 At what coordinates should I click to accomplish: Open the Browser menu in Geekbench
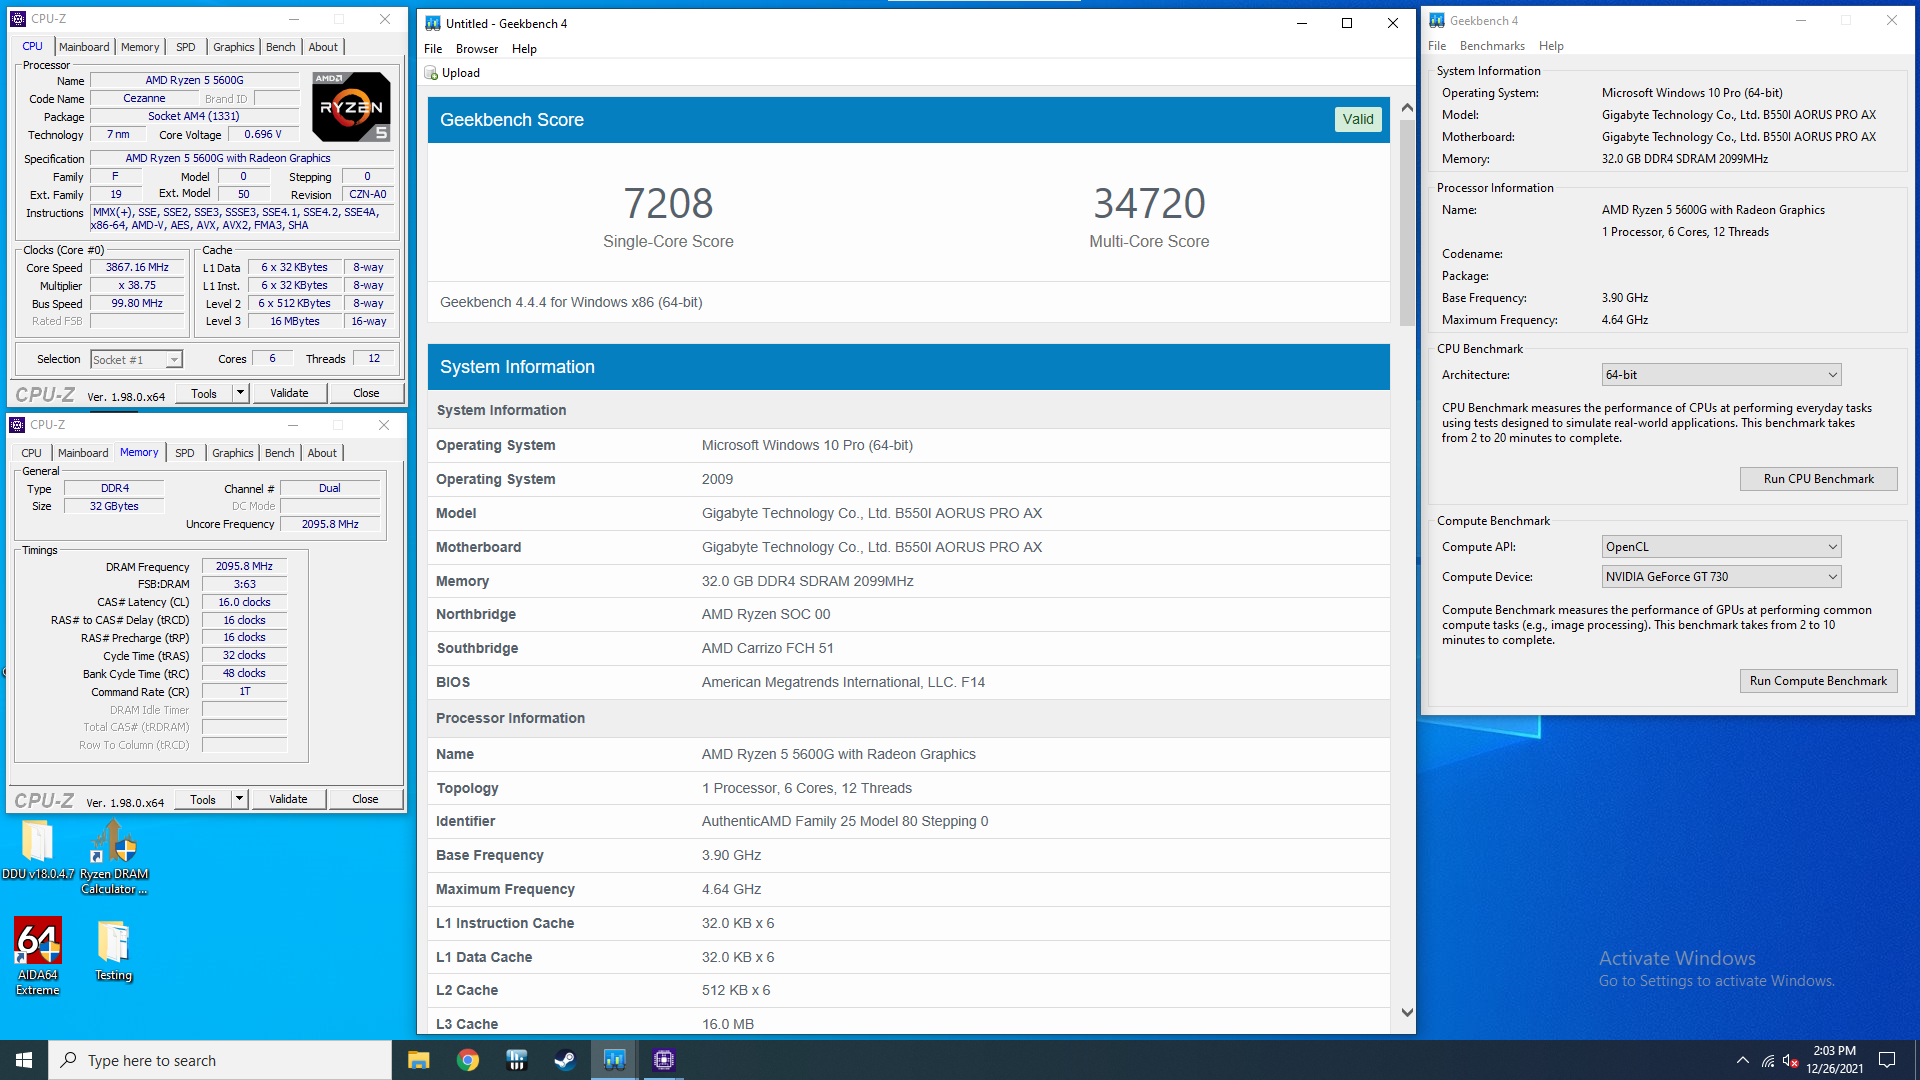pyautogui.click(x=477, y=49)
